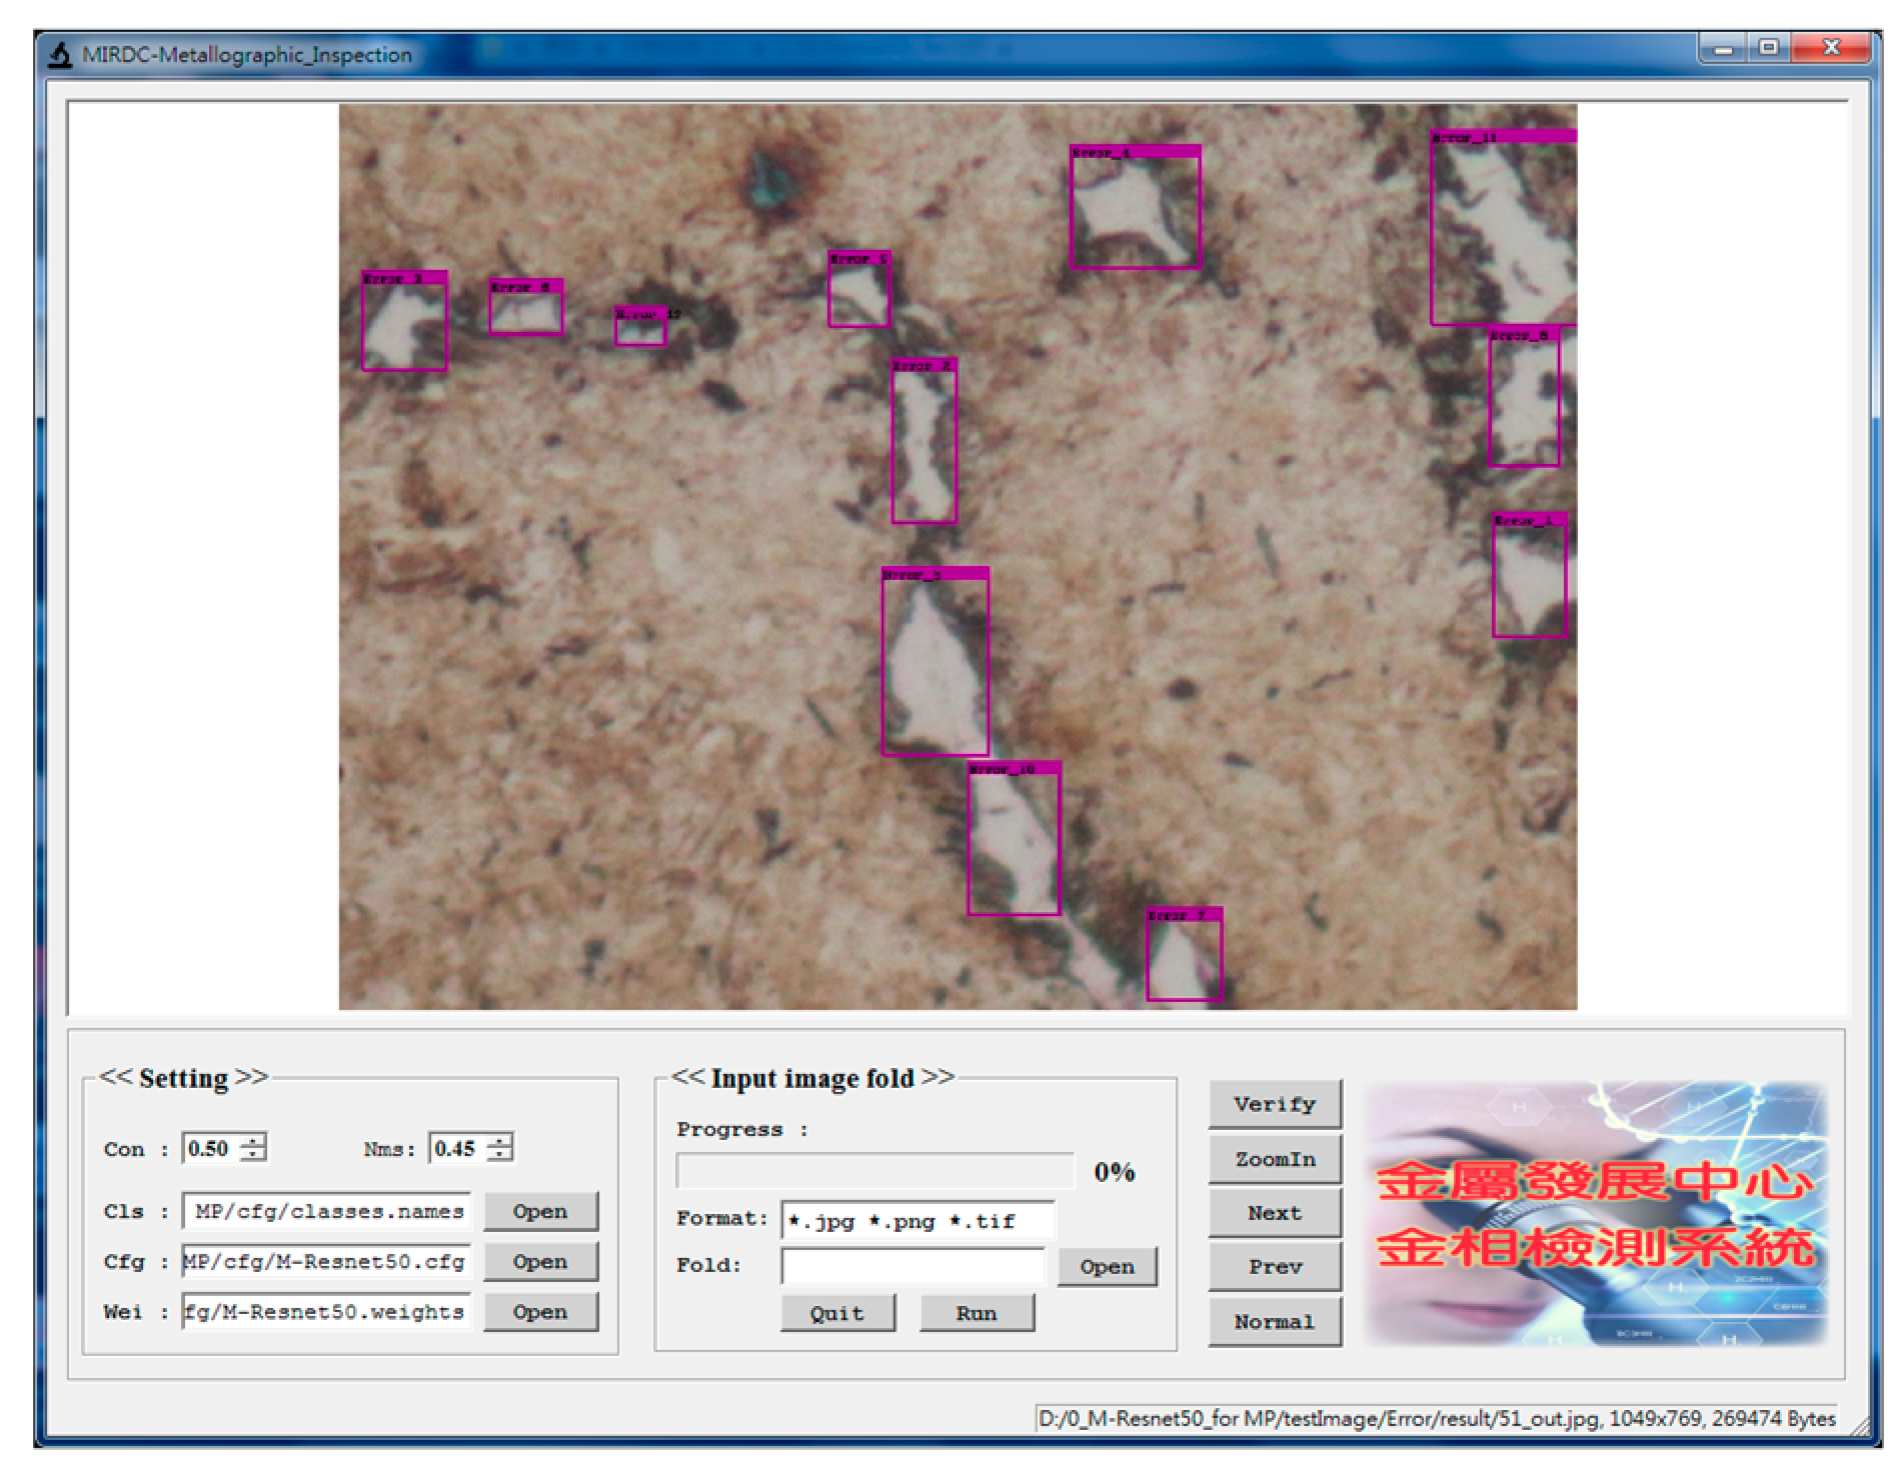
Task: Click the Nms value field showing 0.45
Action: tap(457, 1148)
